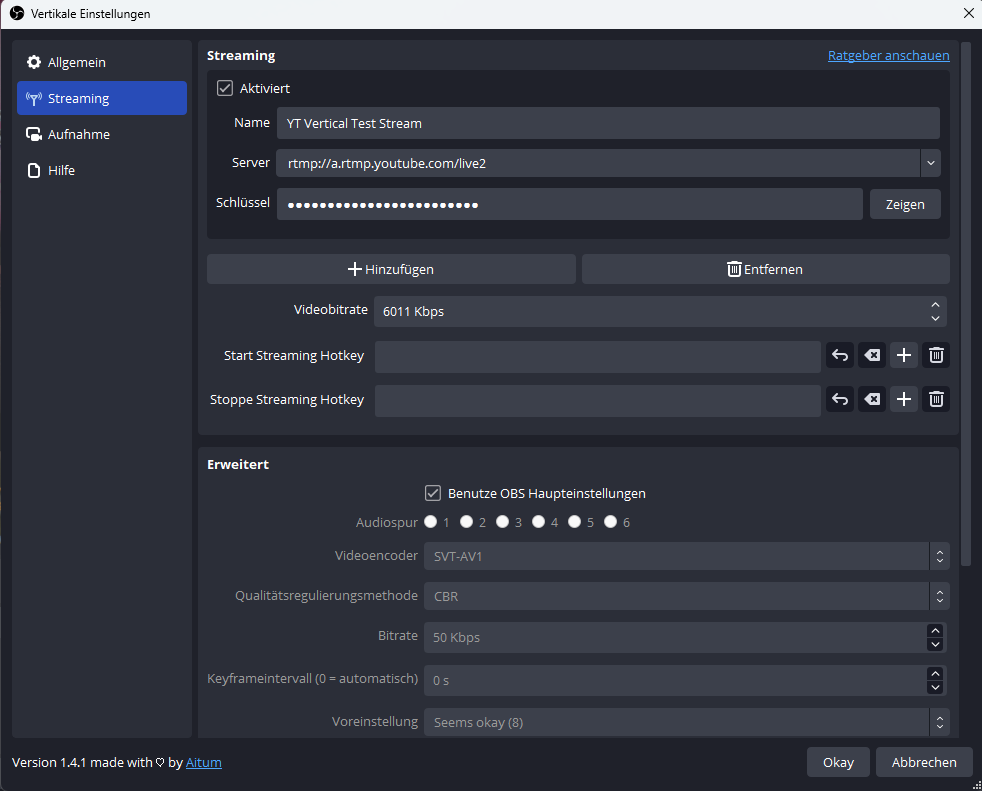
Task: Select Audiospur radio button 3
Action: point(503,522)
